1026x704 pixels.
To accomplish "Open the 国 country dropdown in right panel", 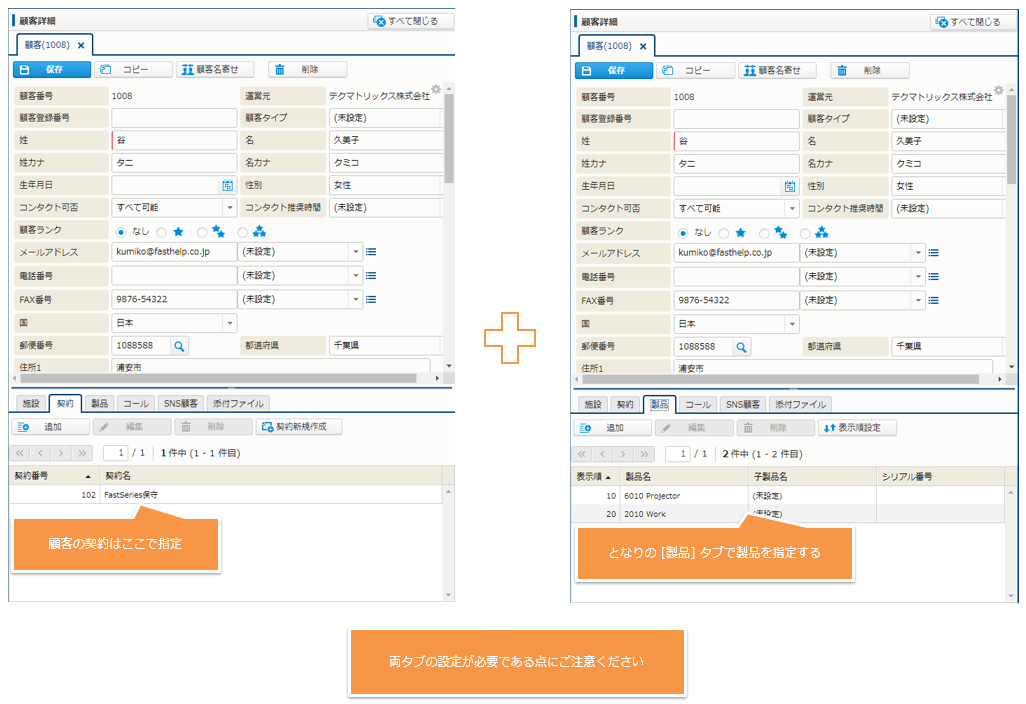I will point(792,324).
